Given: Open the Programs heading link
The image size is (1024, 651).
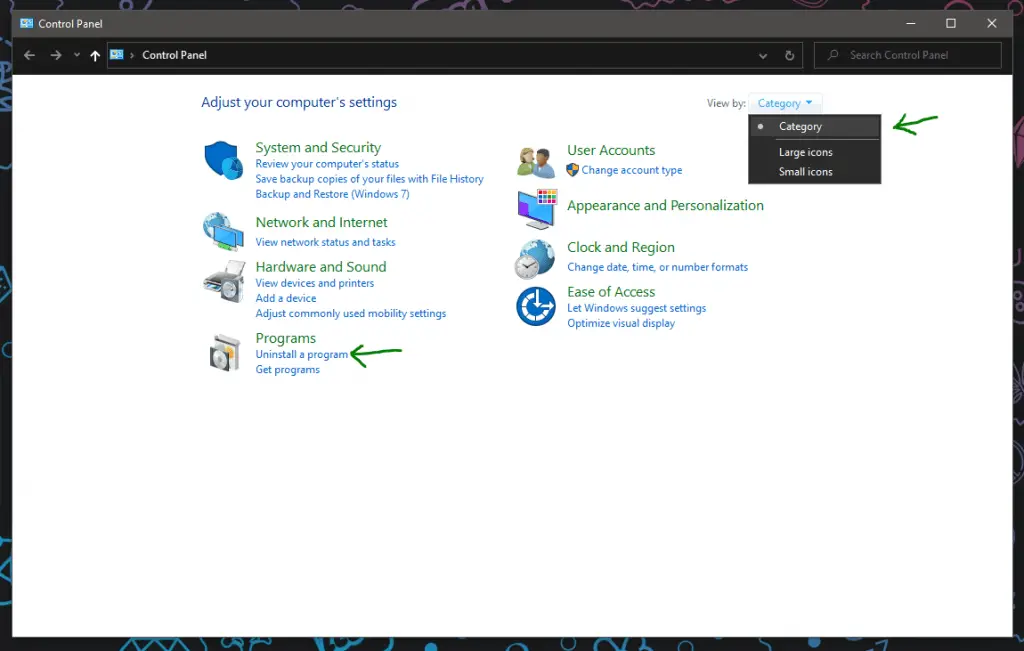Looking at the screenshot, I should coord(285,338).
